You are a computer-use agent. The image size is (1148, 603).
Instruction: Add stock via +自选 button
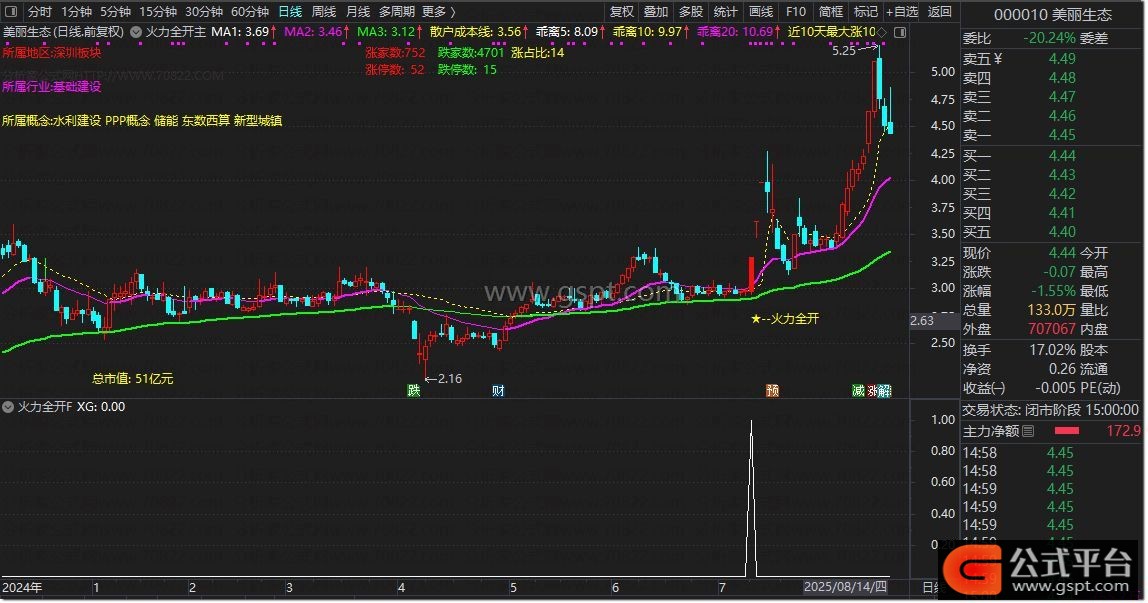tap(902, 12)
